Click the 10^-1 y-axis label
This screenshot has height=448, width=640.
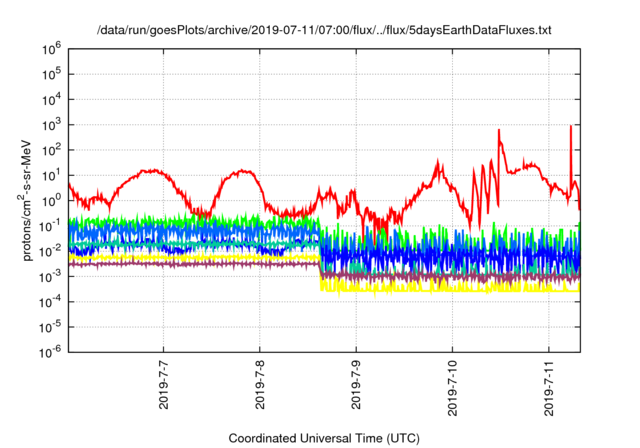pyautogui.click(x=50, y=226)
